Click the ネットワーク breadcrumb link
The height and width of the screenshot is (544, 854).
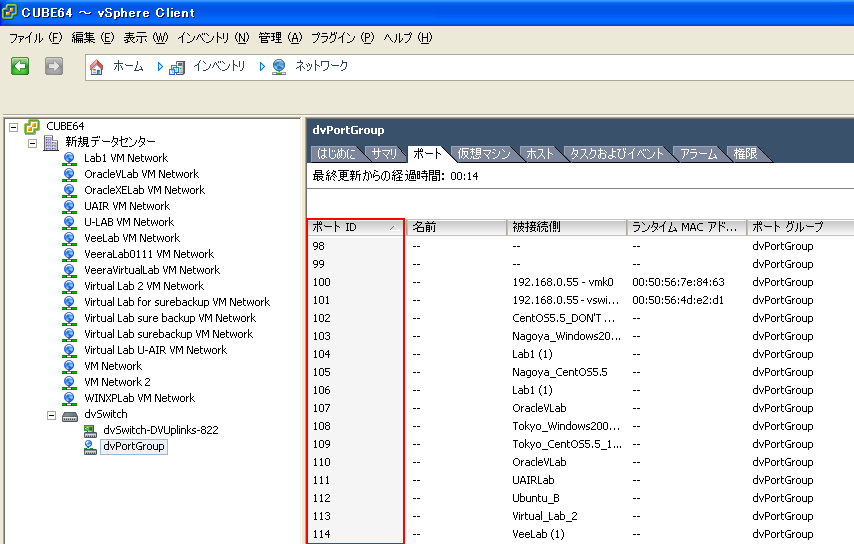coord(321,66)
